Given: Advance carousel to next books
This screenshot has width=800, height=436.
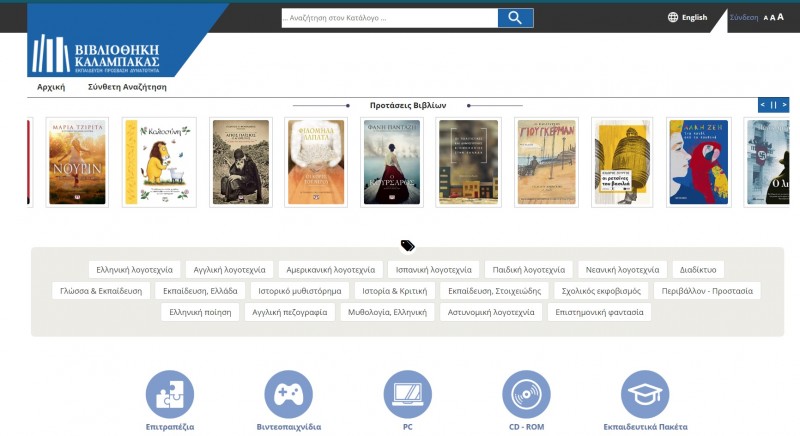Looking at the screenshot, I should 784,104.
